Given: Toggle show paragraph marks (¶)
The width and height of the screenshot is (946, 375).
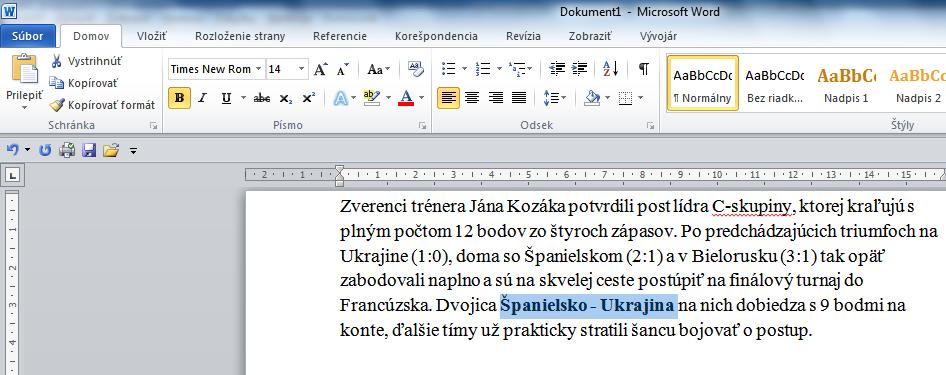Looking at the screenshot, I should pyautogui.click(x=644, y=69).
